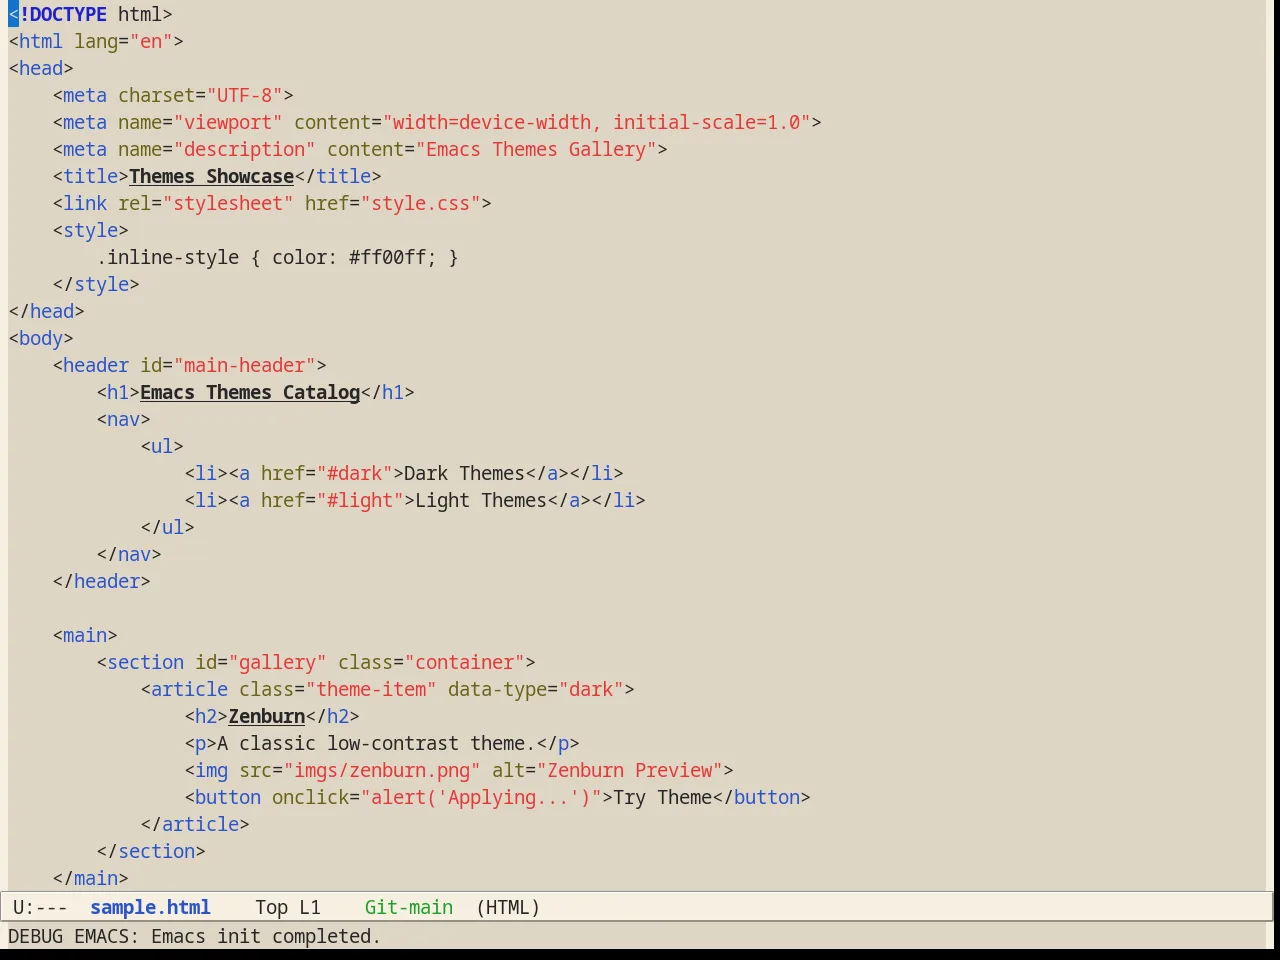Screen dimensions: 1280x960
Task: Click the 'Zenburn' h2 heading text
Action: [266, 716]
